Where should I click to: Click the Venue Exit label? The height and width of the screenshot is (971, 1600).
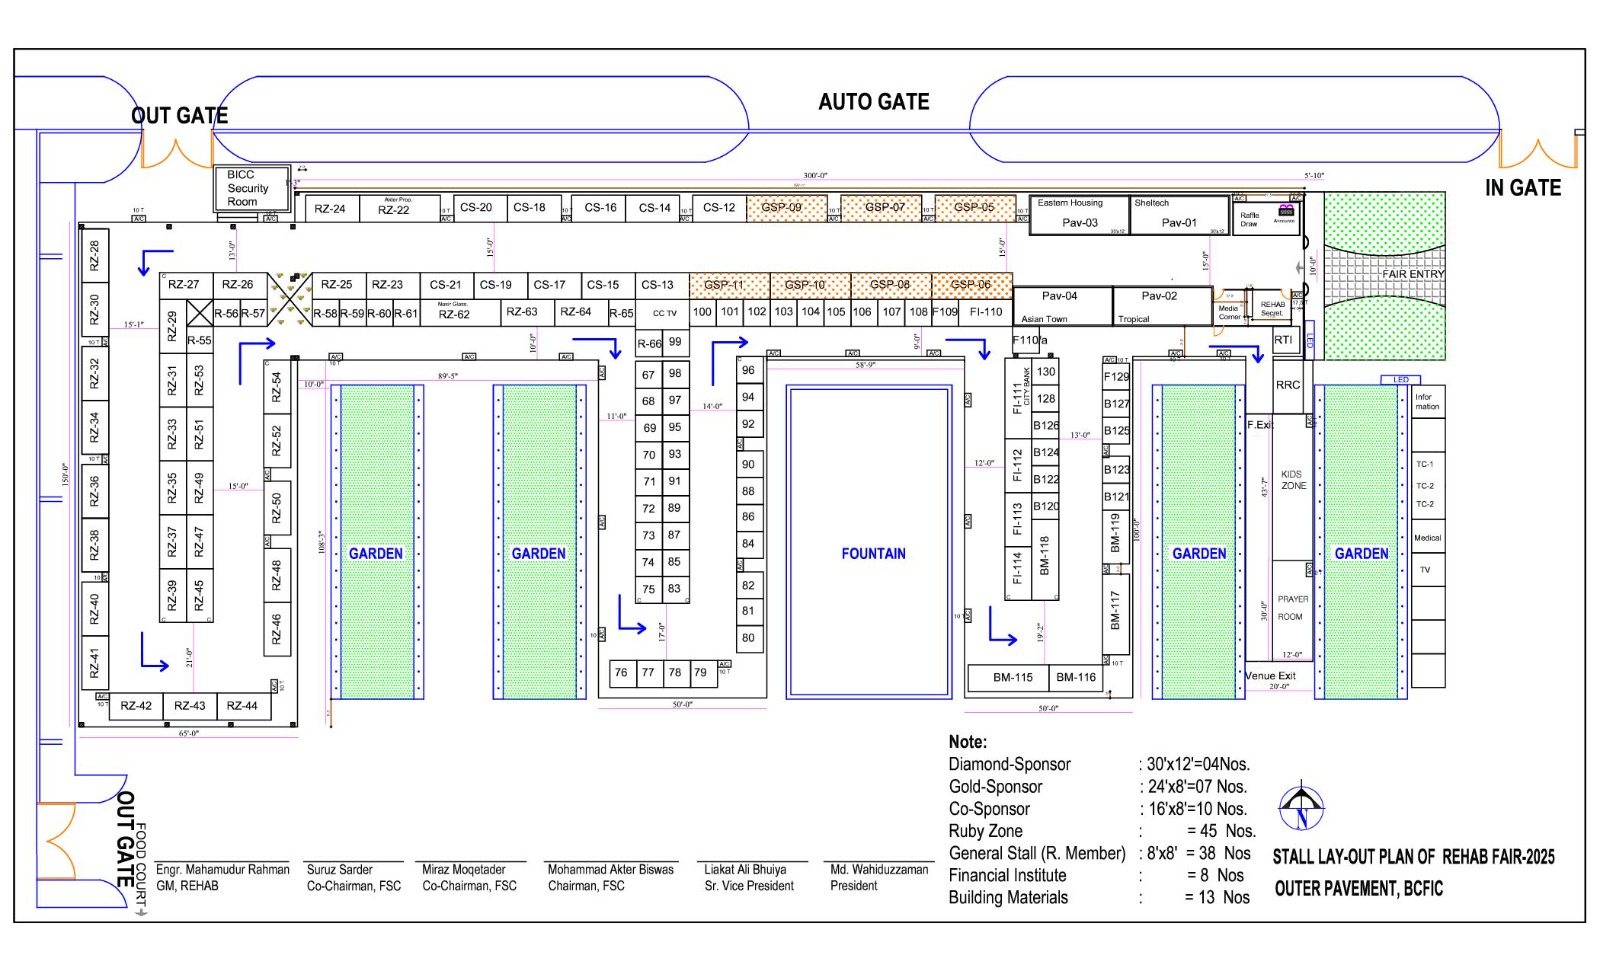[1271, 676]
